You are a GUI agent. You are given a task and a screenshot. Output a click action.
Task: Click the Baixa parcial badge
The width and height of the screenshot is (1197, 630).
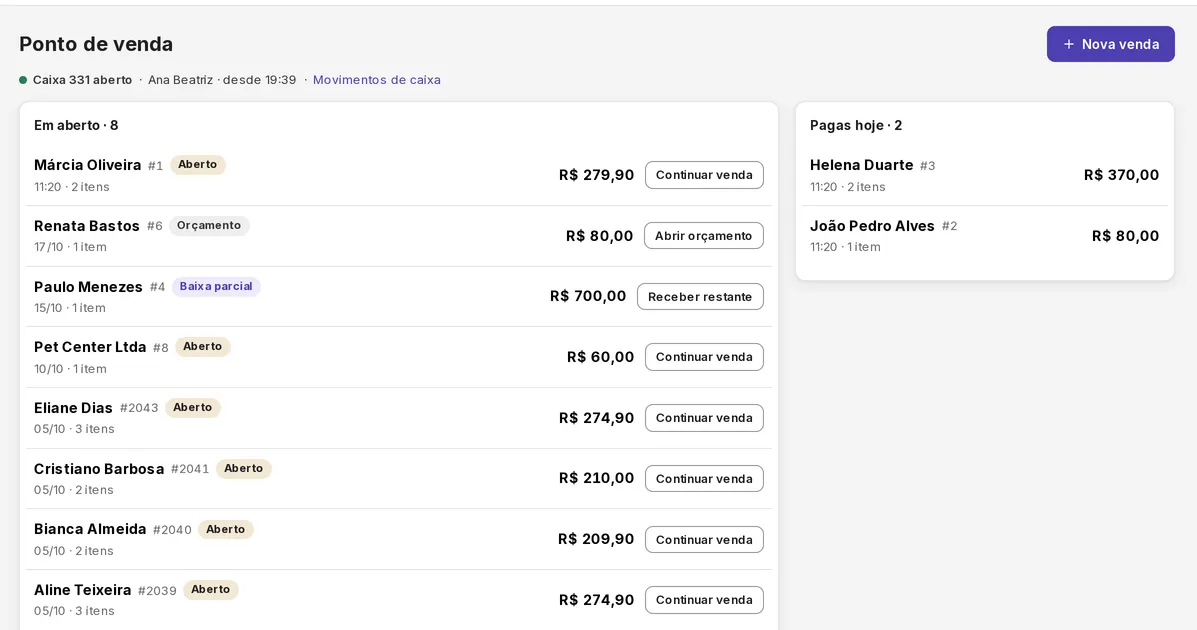click(x=216, y=286)
